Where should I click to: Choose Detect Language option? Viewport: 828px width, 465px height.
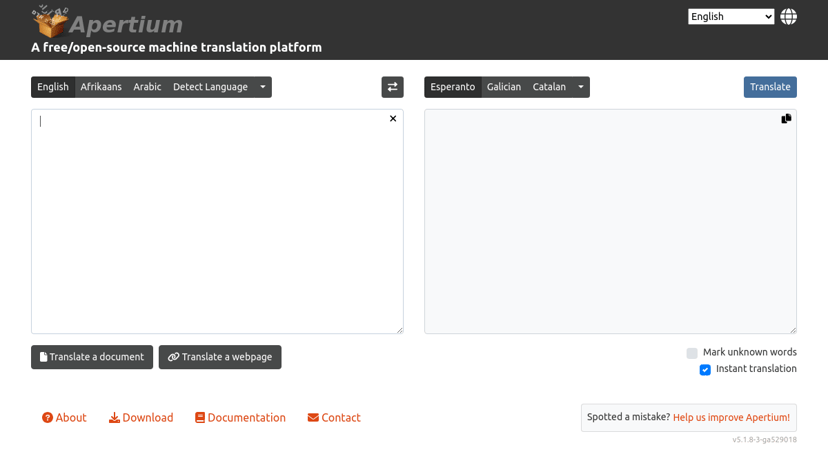[210, 87]
